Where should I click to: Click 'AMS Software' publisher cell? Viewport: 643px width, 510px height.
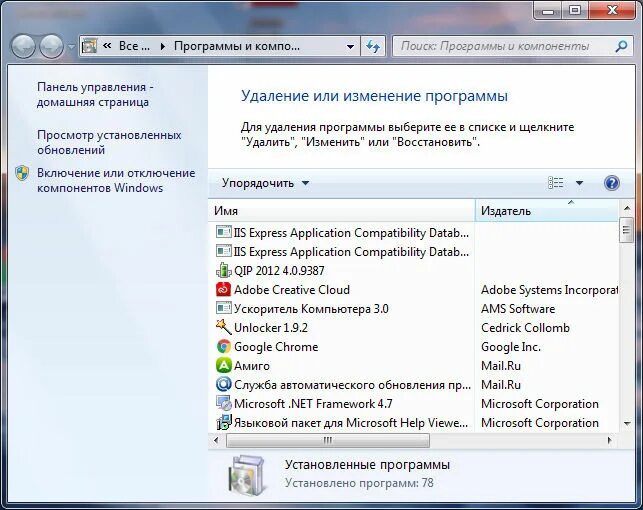(x=518, y=309)
